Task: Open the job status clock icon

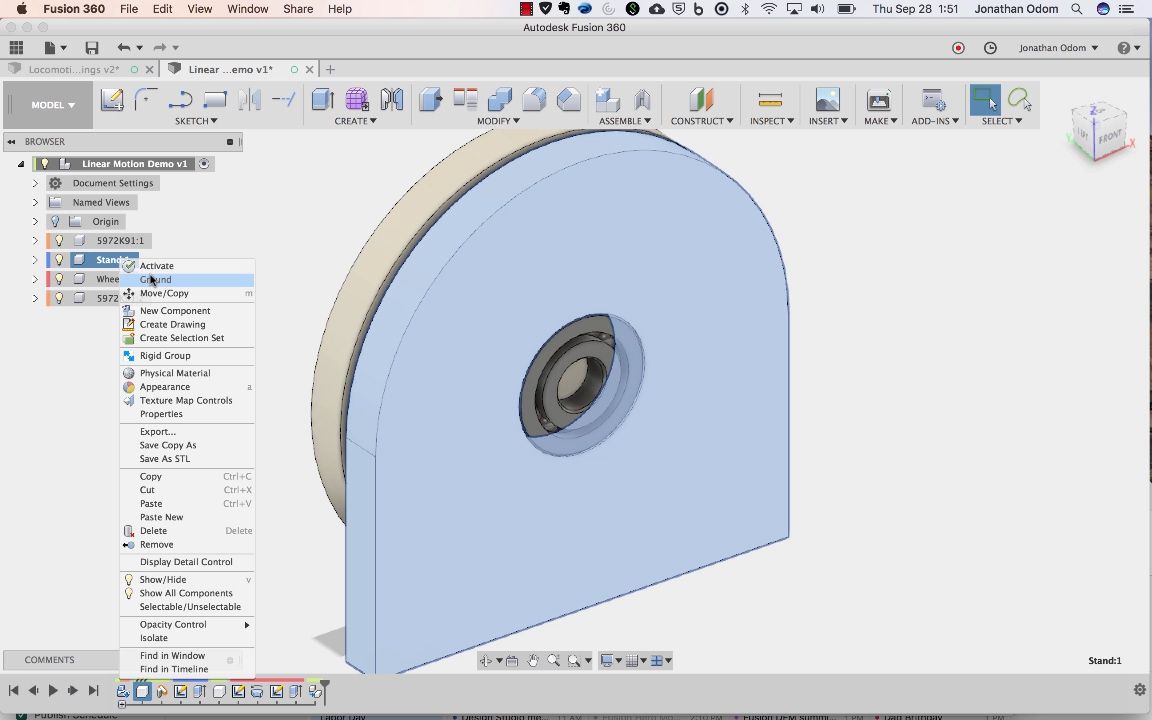Action: click(990, 48)
